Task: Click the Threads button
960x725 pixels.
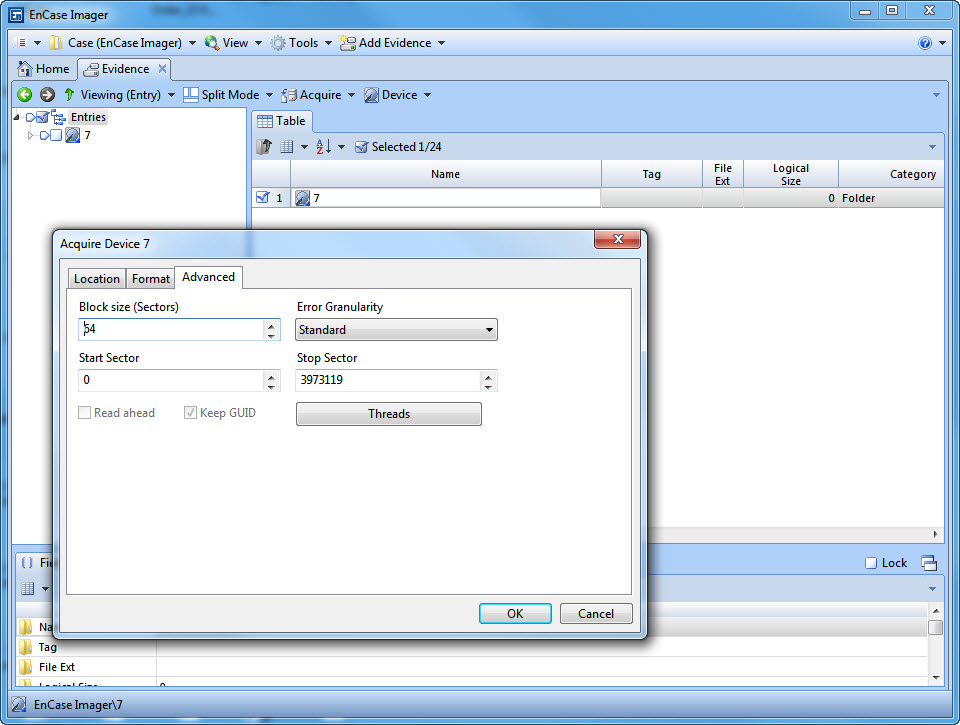Action: (x=389, y=414)
